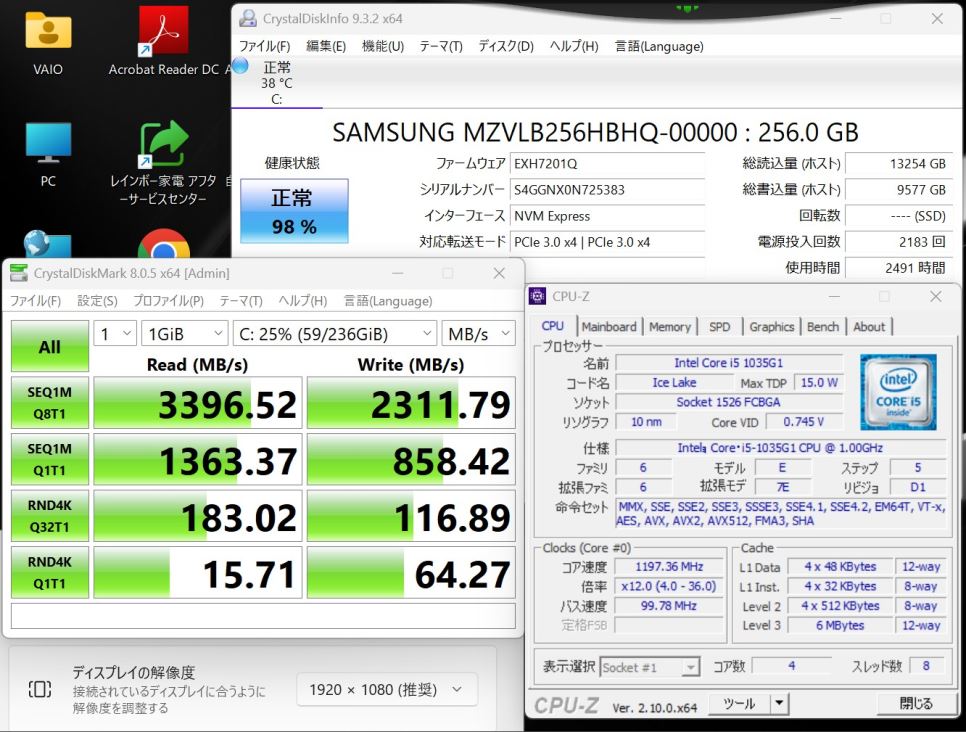Click the interface value NVM Express

607,216
